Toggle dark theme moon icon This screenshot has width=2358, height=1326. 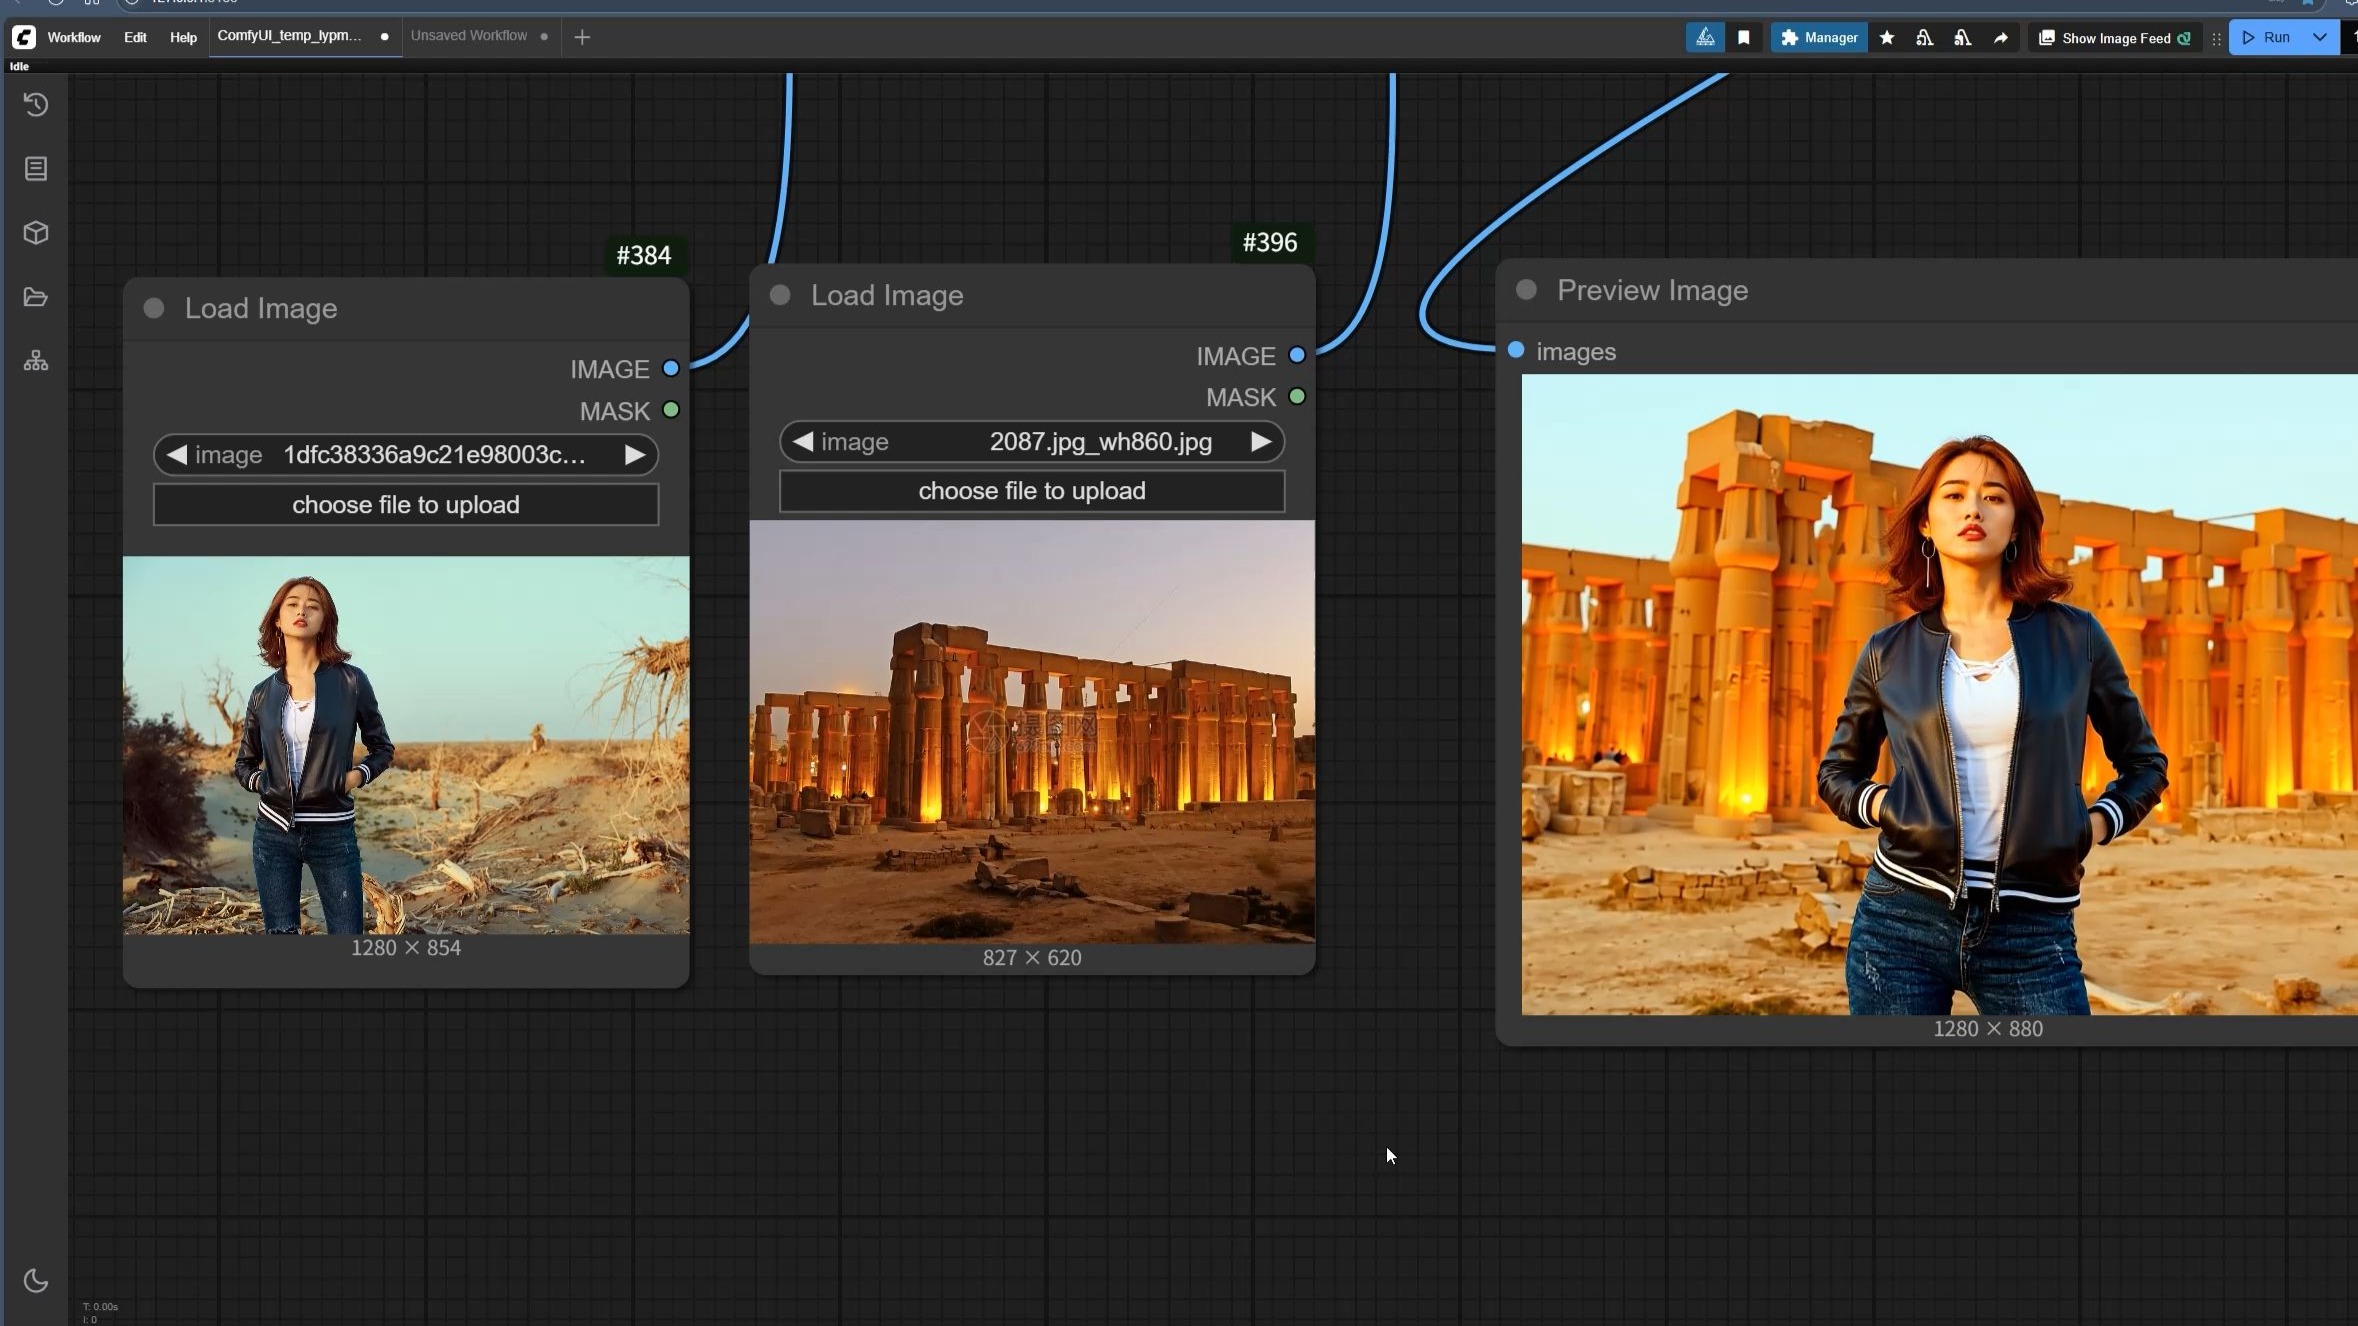coord(36,1281)
